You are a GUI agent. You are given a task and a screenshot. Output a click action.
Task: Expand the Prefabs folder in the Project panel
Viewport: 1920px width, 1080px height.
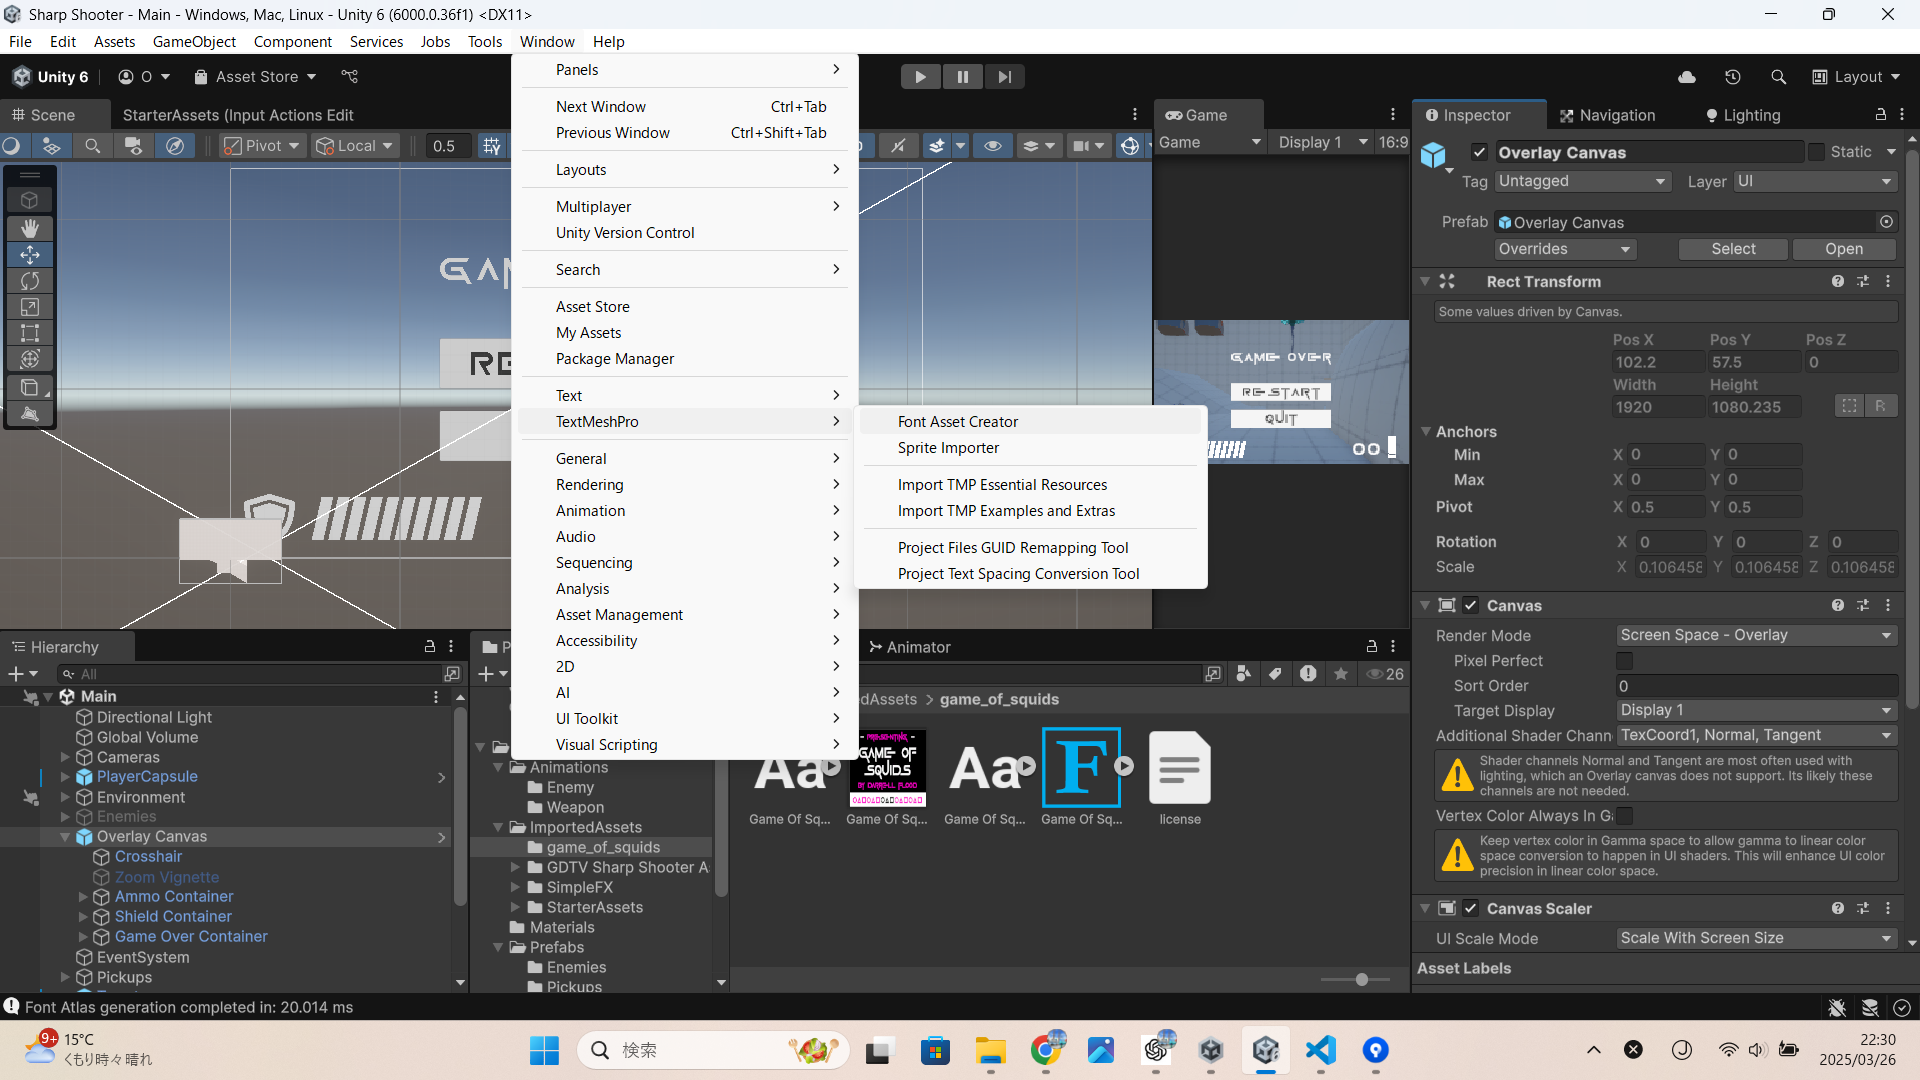pos(498,947)
